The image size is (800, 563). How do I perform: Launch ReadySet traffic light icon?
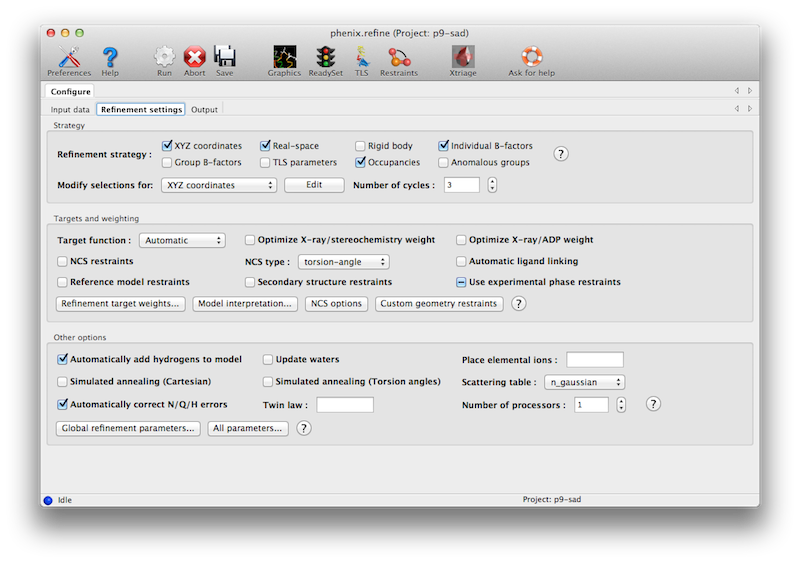coord(326,58)
